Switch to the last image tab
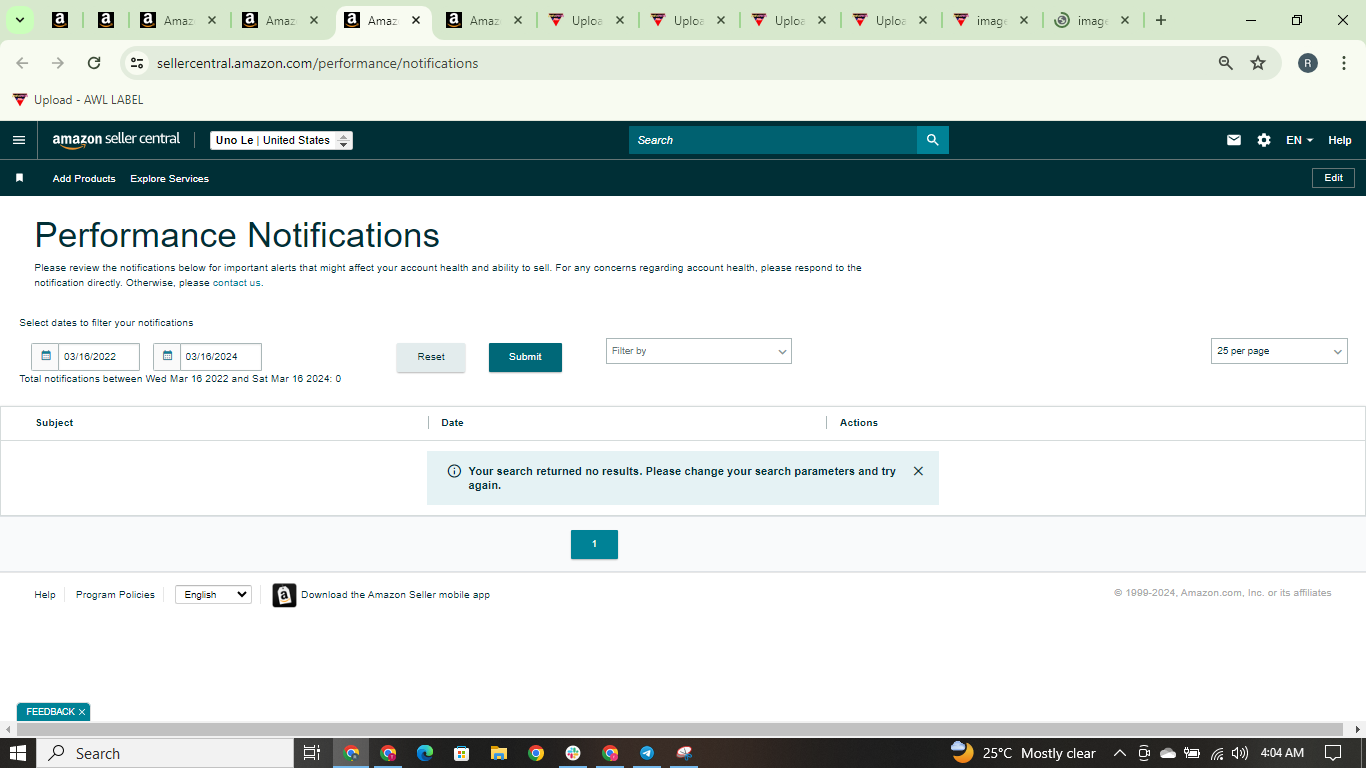 click(x=1093, y=20)
